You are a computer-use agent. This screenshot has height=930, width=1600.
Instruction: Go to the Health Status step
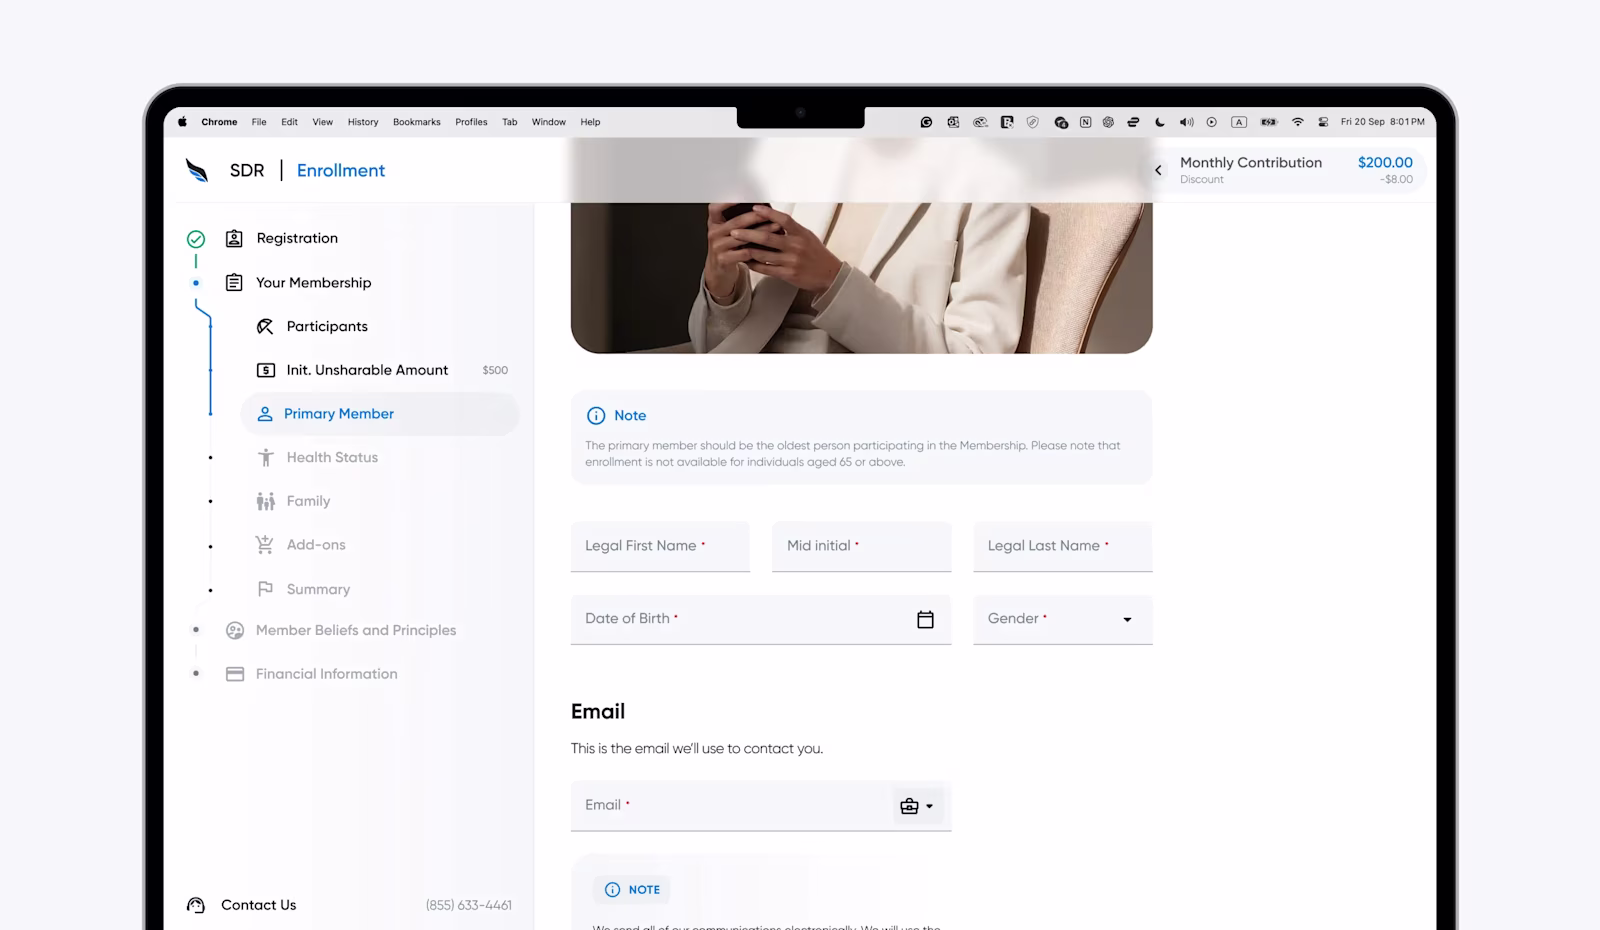[x=332, y=457]
